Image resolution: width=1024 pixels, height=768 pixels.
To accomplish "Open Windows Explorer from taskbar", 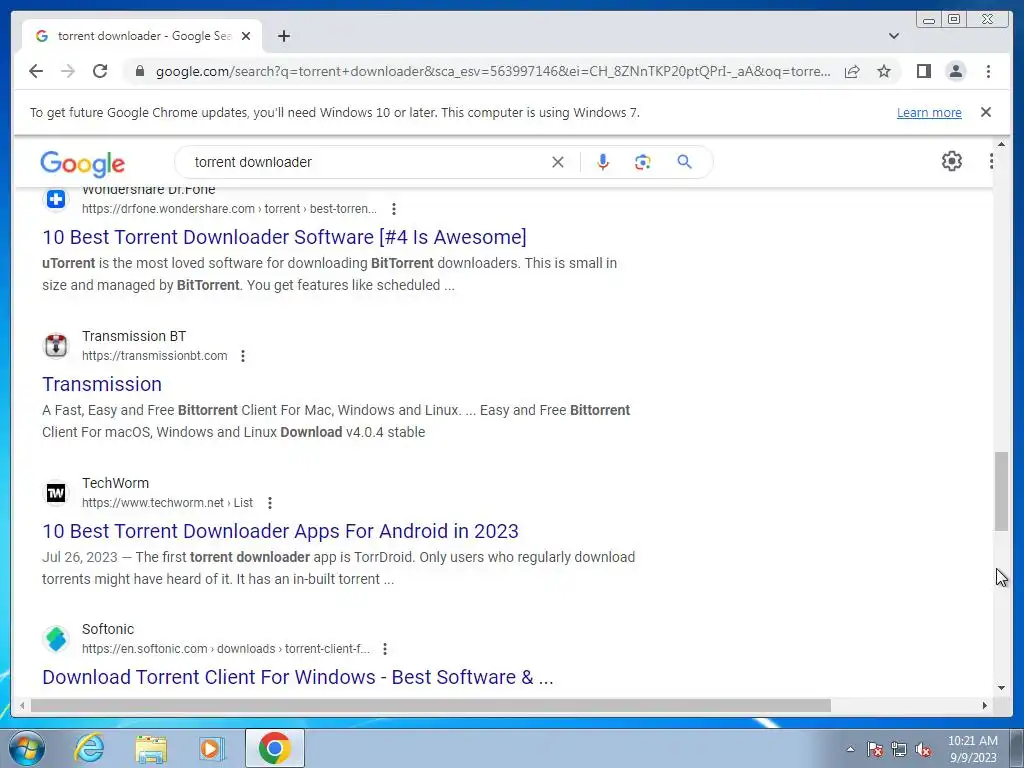I will tap(151, 749).
